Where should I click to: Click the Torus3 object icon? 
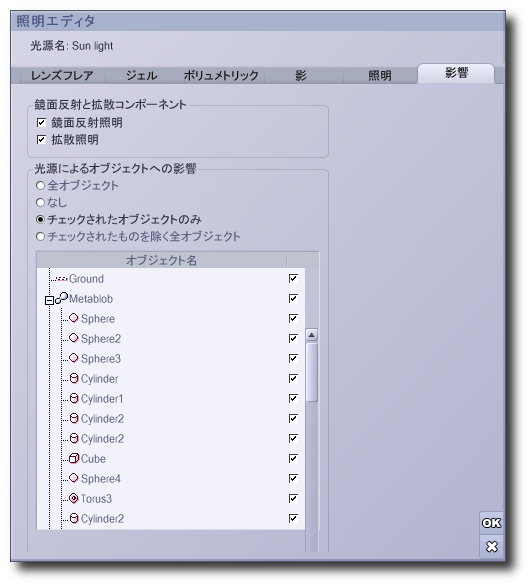74,498
